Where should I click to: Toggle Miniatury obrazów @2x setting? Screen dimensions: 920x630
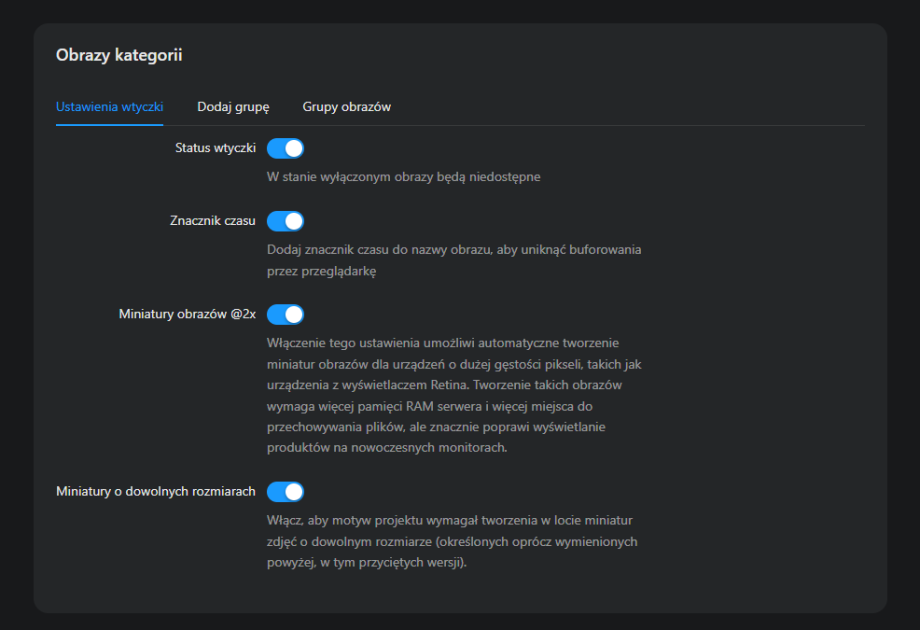(285, 315)
